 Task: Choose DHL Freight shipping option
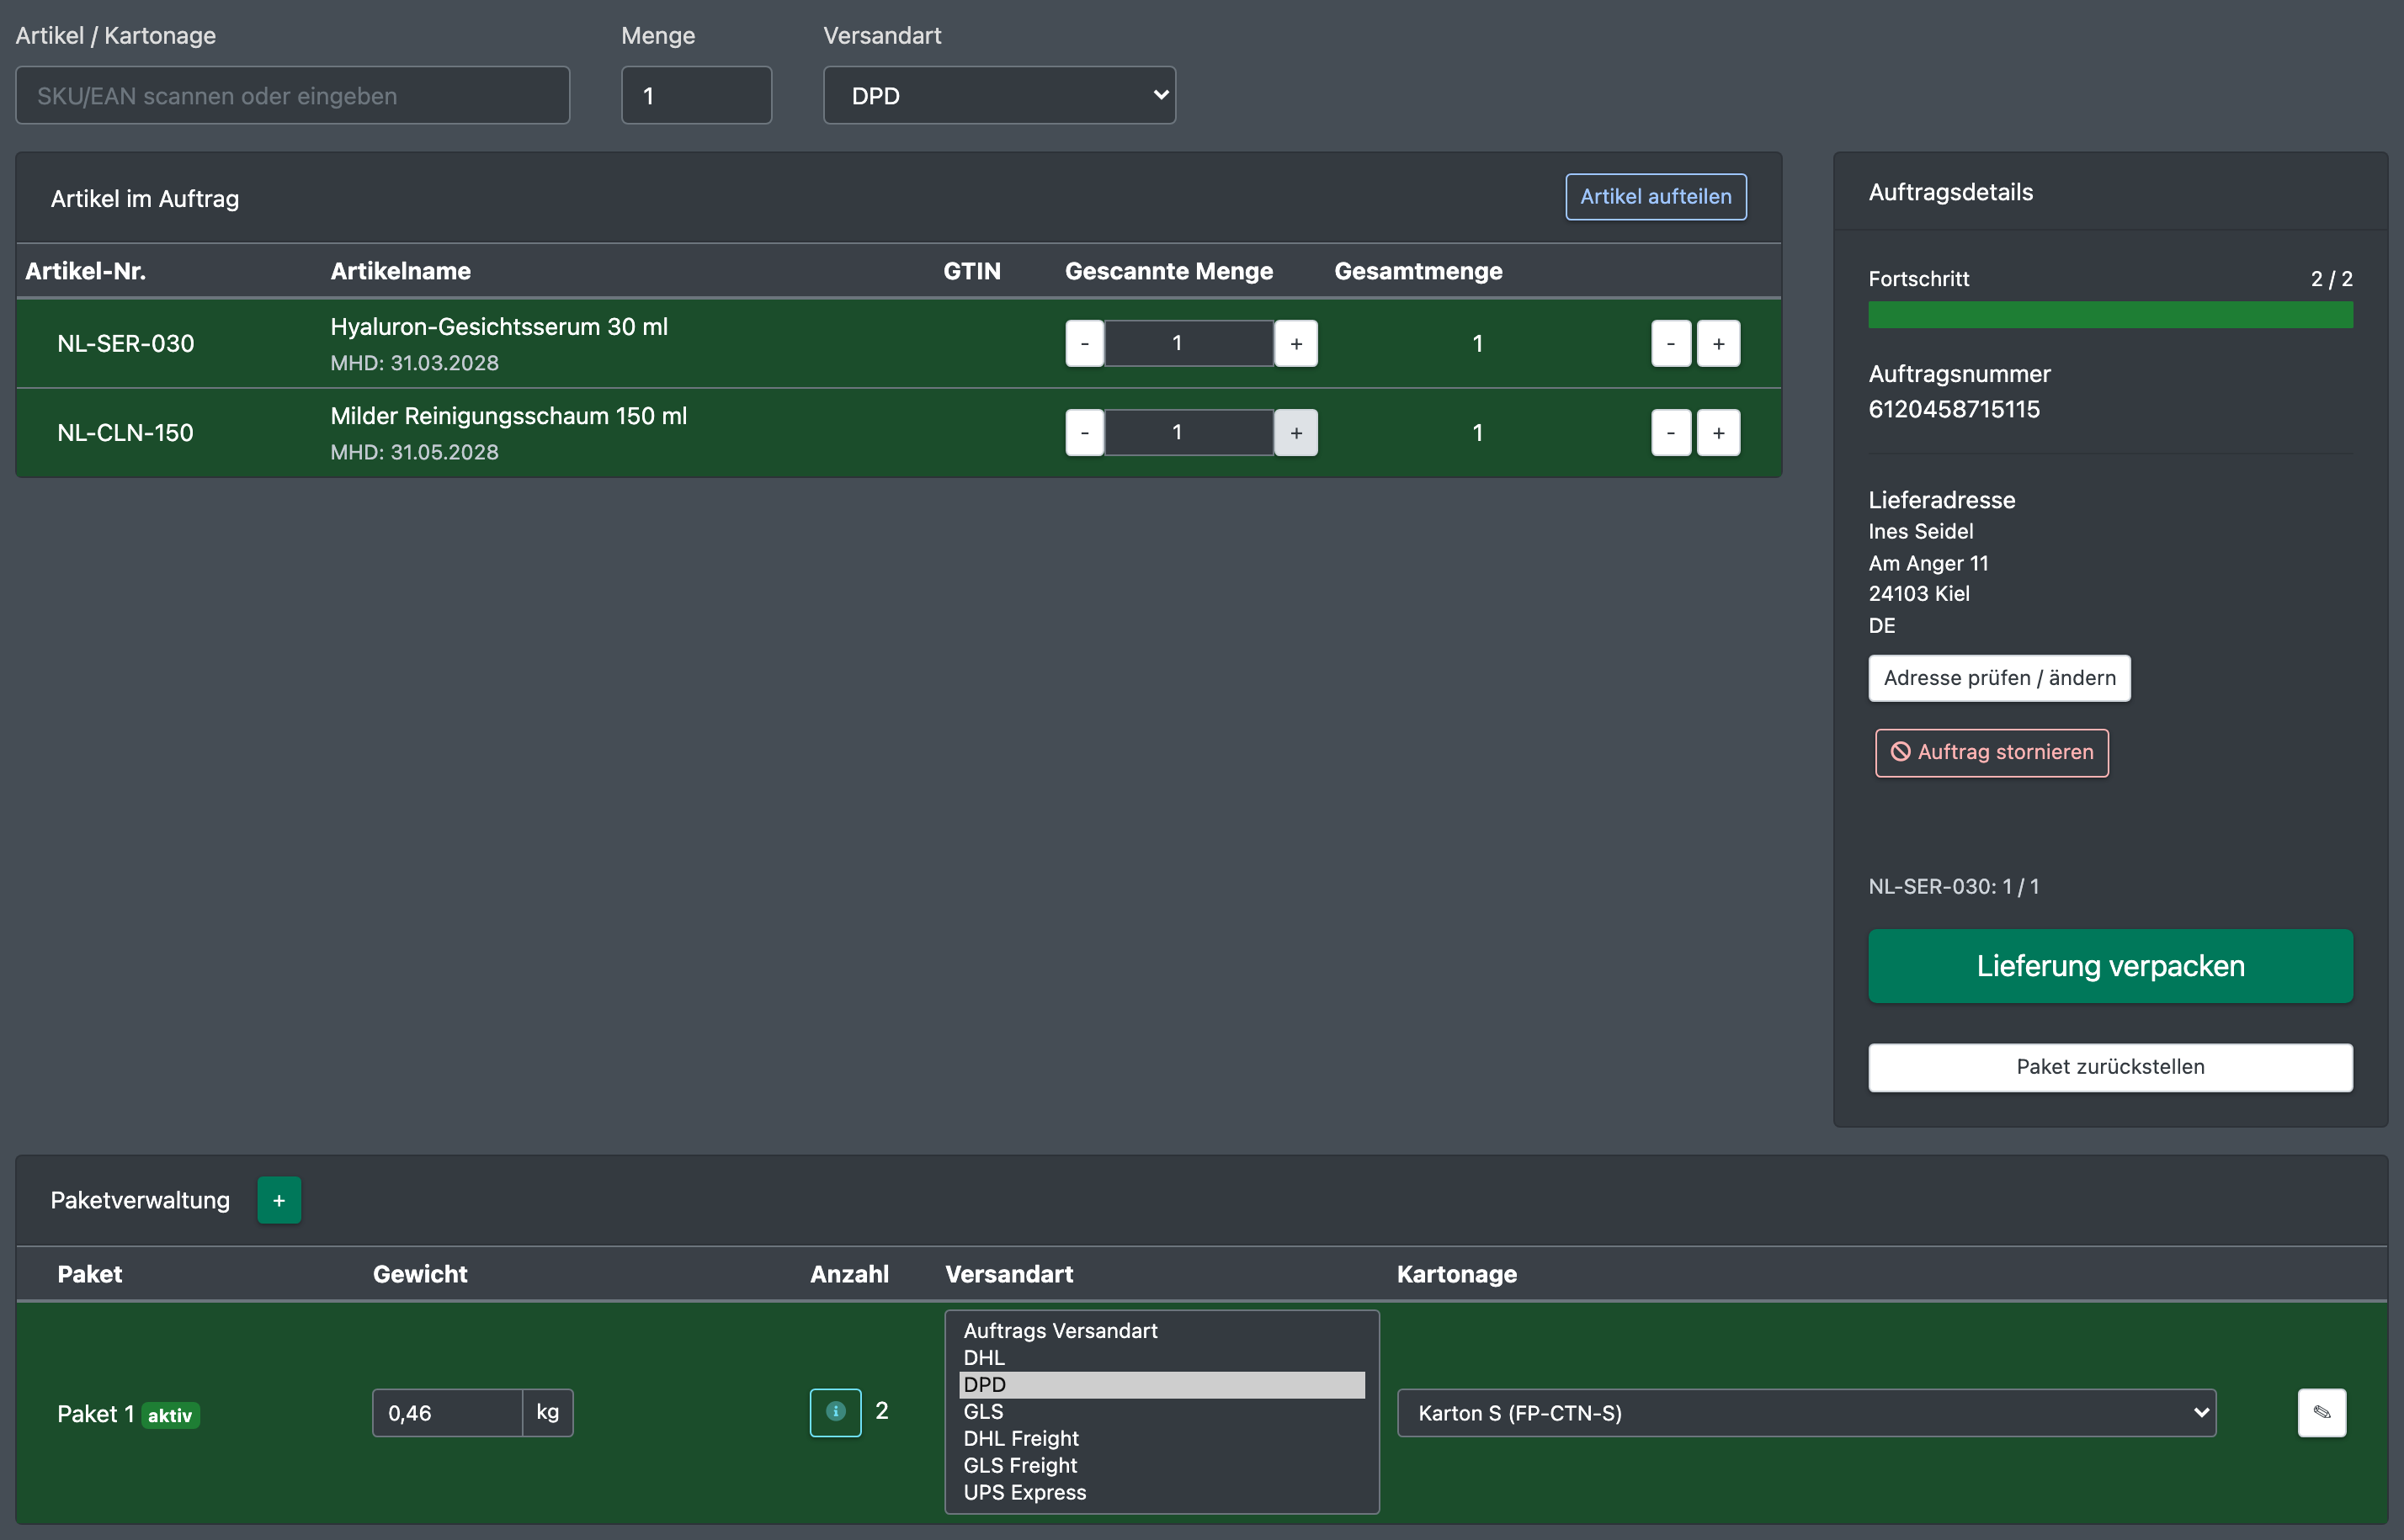1161,1438
